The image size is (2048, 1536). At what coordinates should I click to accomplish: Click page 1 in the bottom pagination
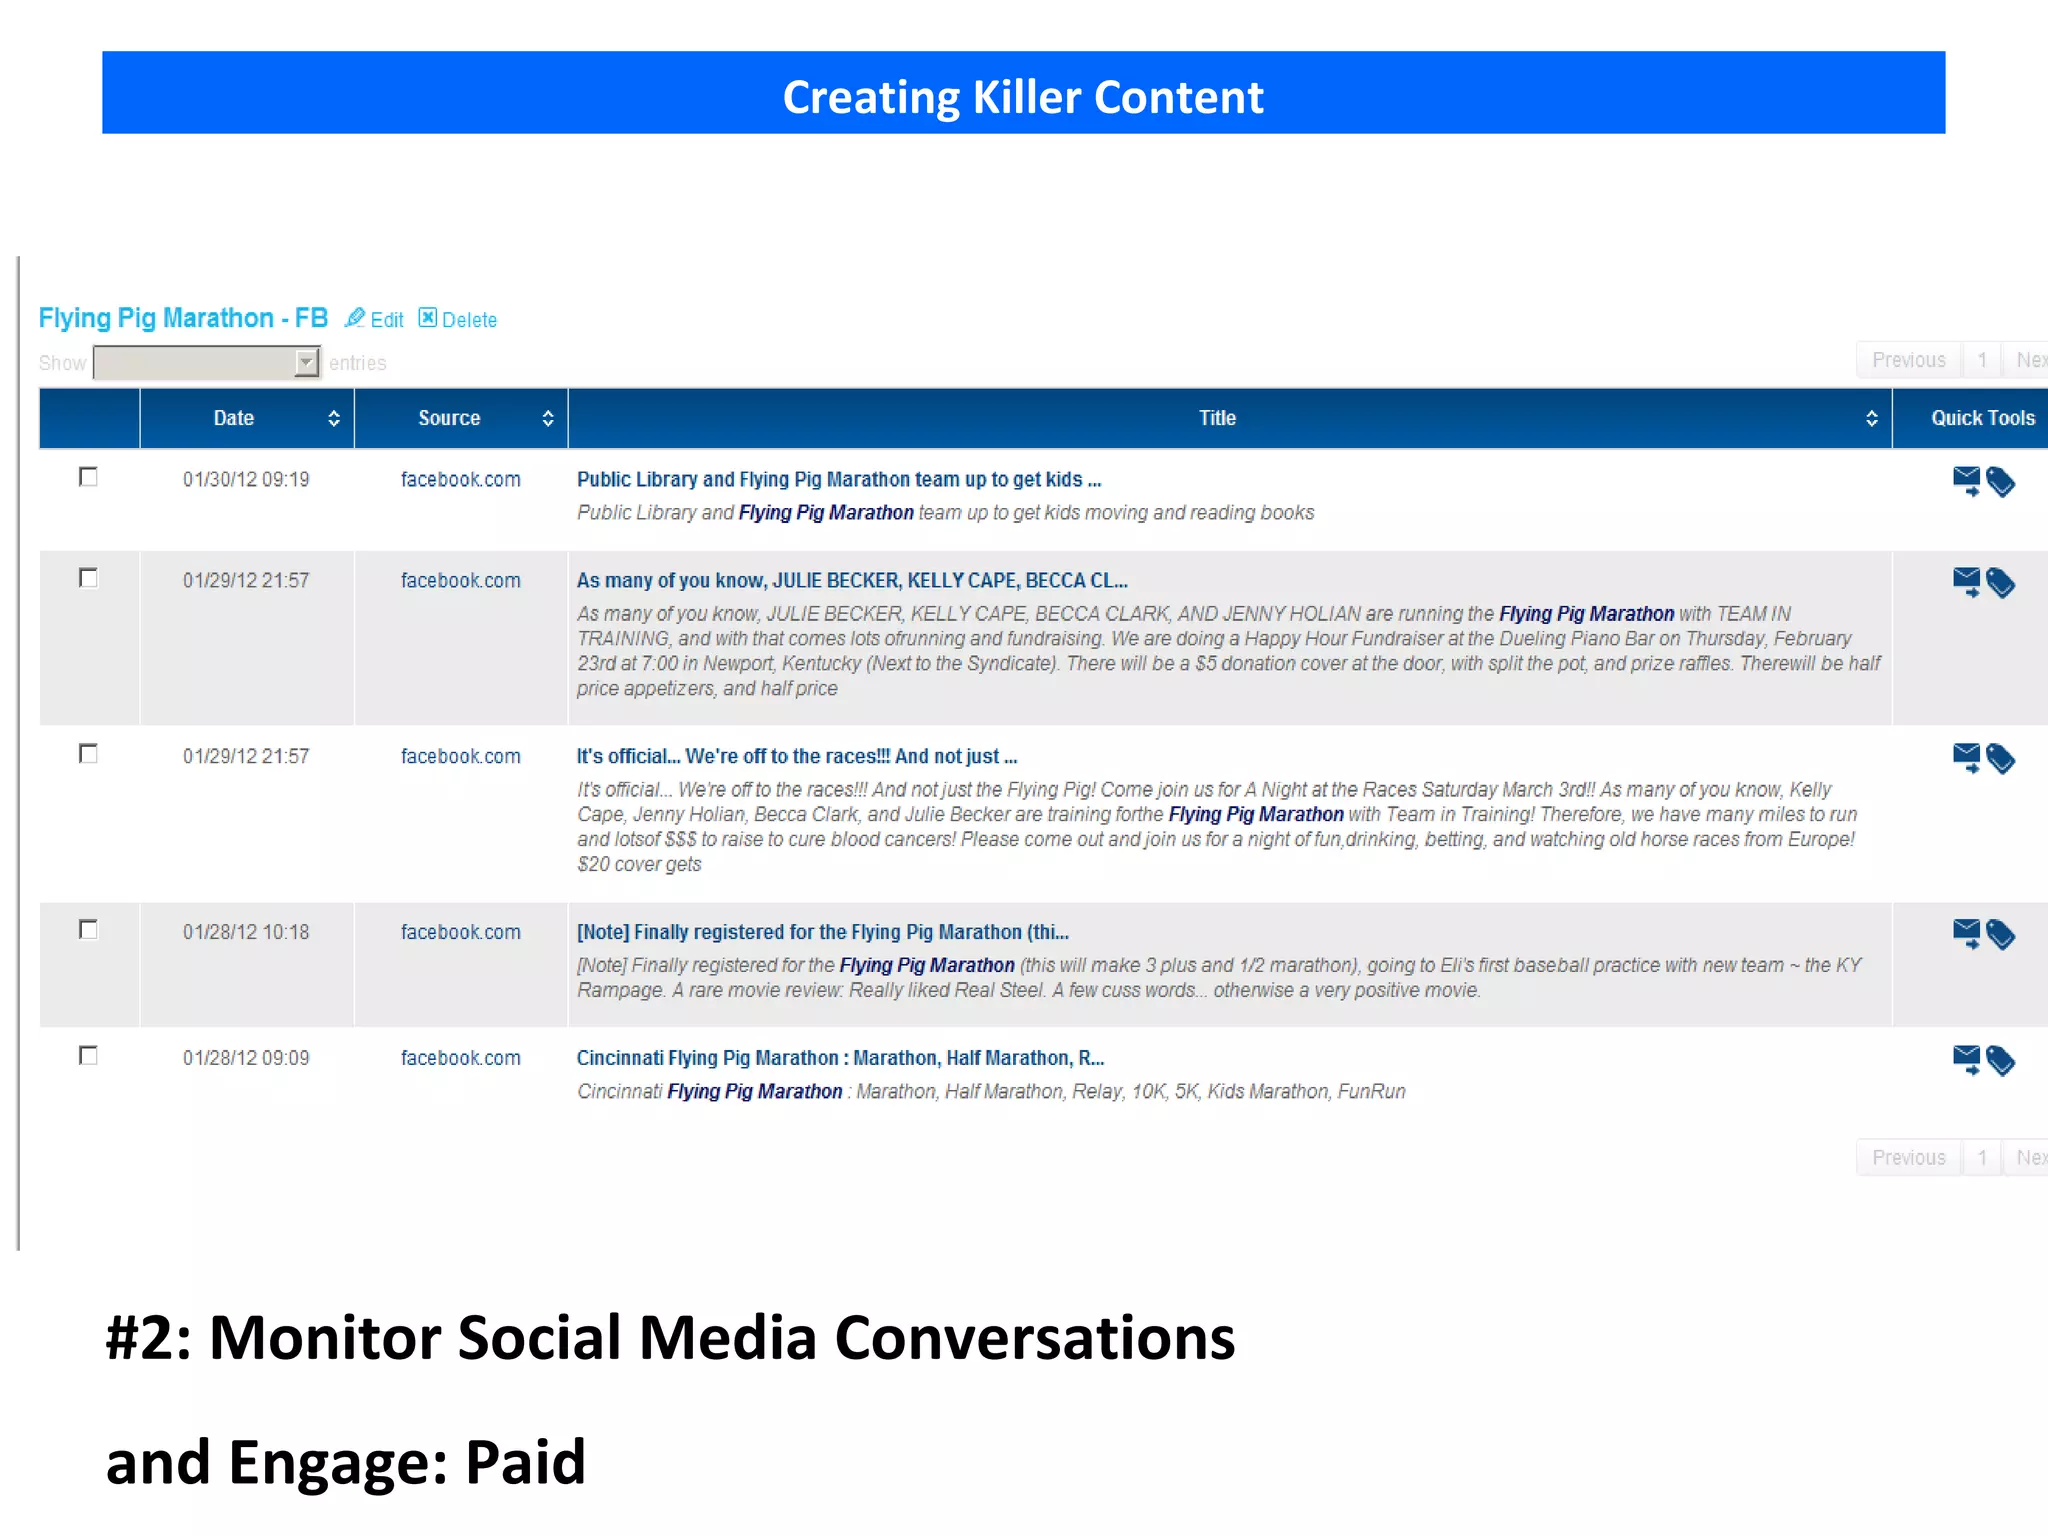pyautogui.click(x=1982, y=1157)
